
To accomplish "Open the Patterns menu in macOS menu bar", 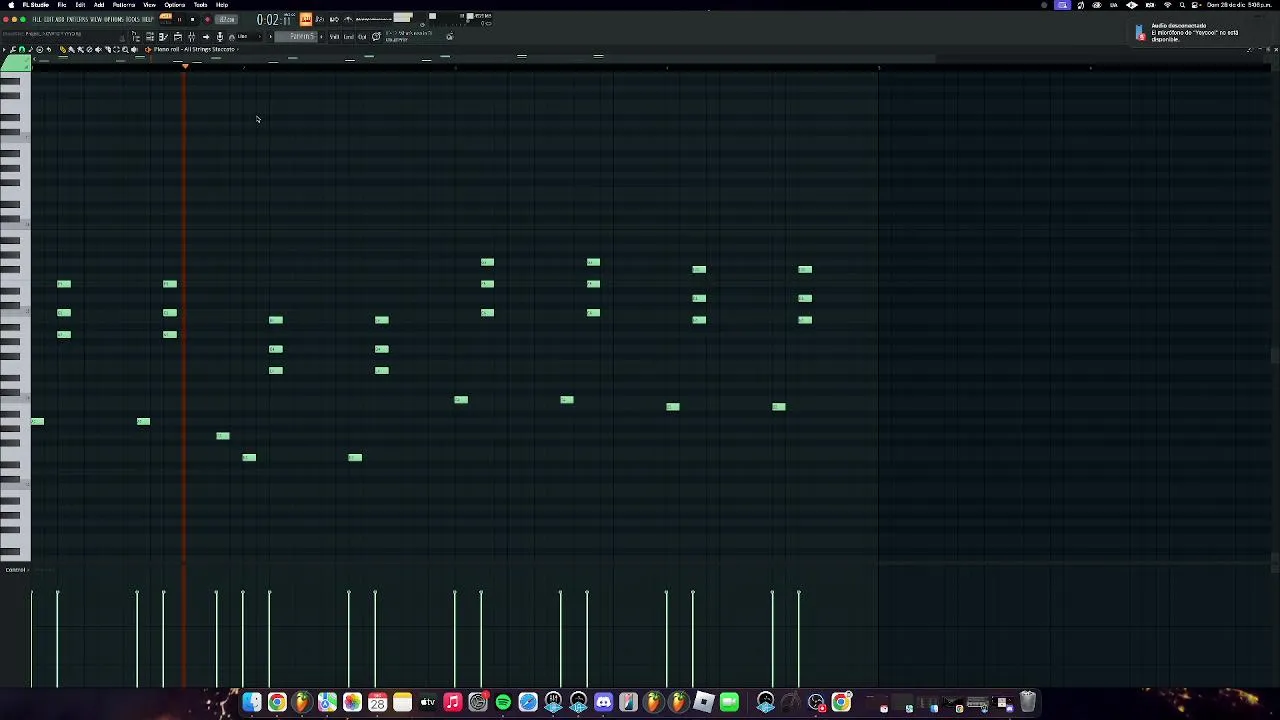I will [x=124, y=5].
